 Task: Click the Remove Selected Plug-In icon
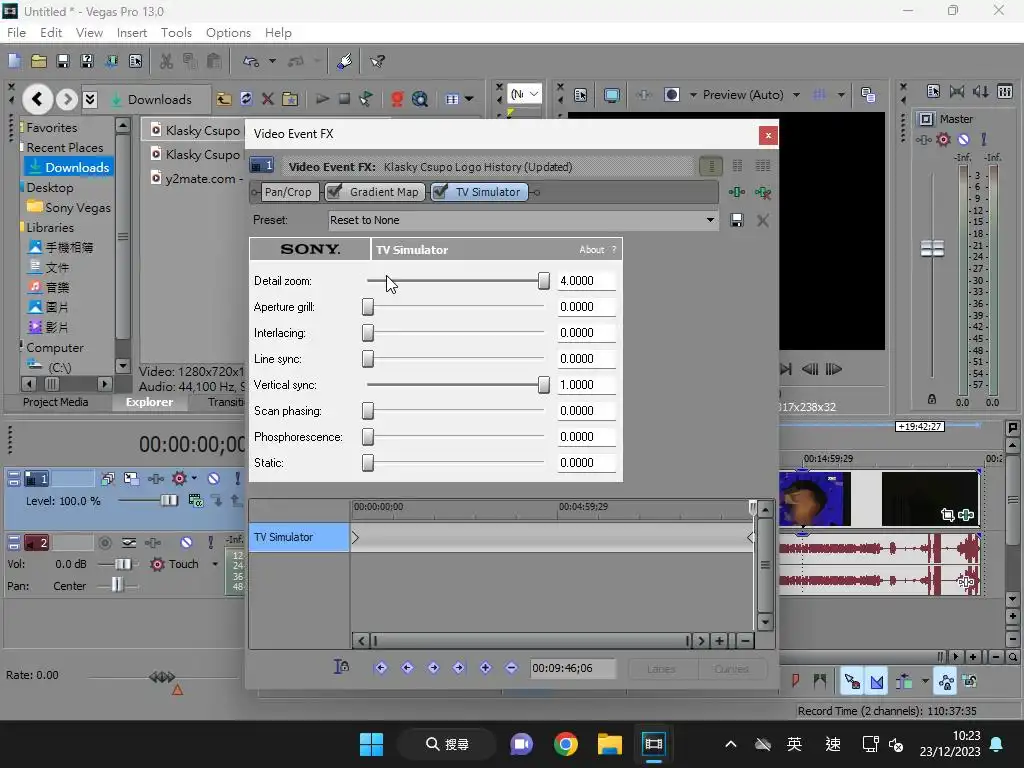pos(763,192)
